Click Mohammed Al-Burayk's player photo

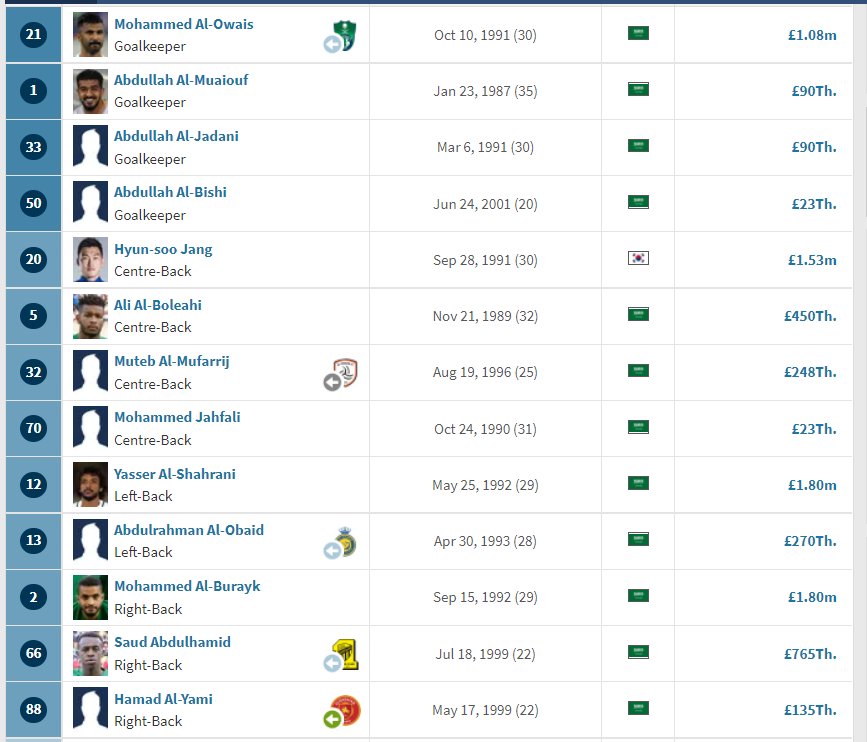[90, 597]
